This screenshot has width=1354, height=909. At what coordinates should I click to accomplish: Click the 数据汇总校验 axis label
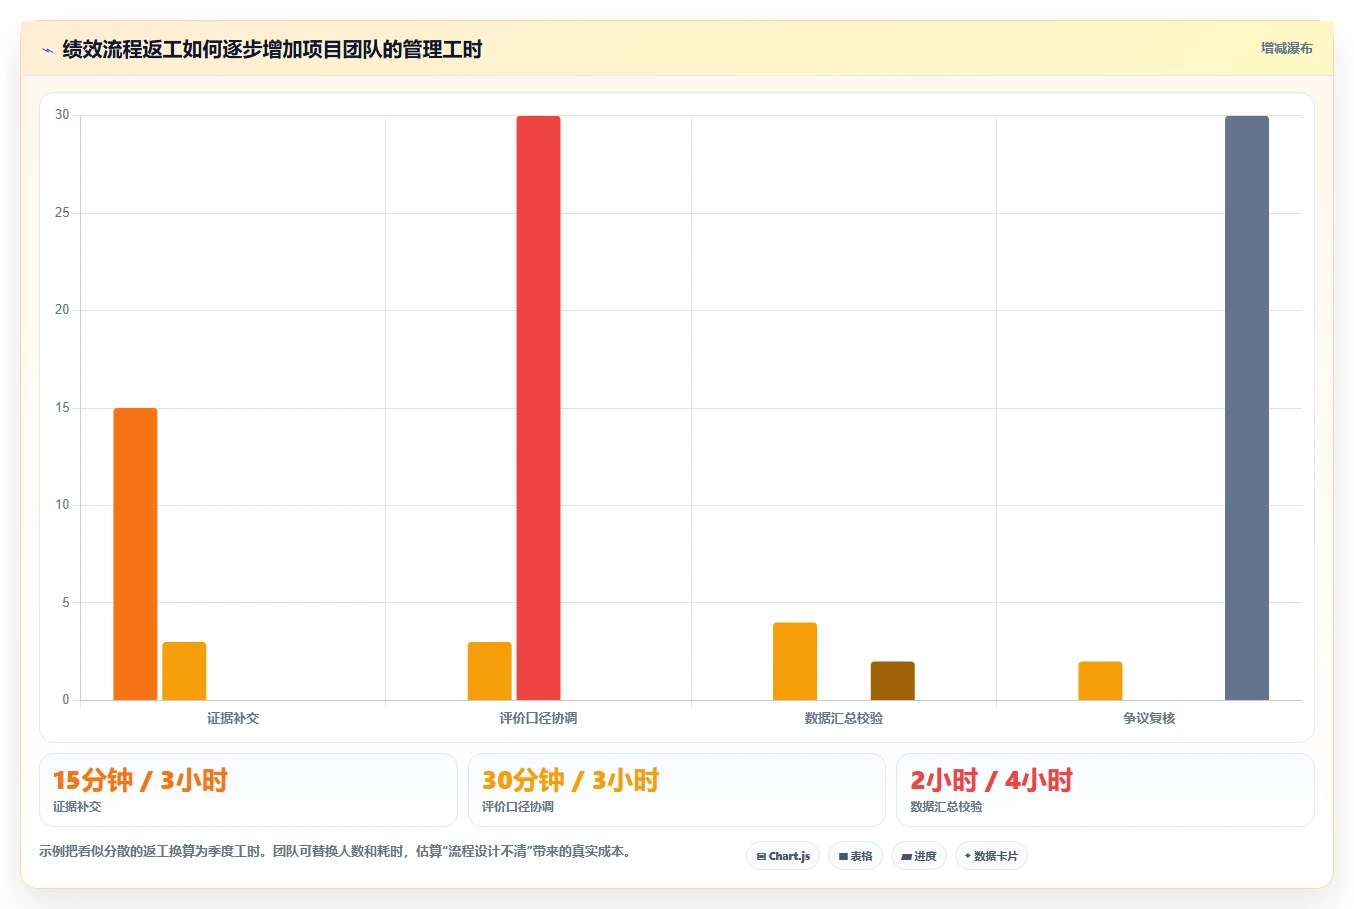pos(843,718)
